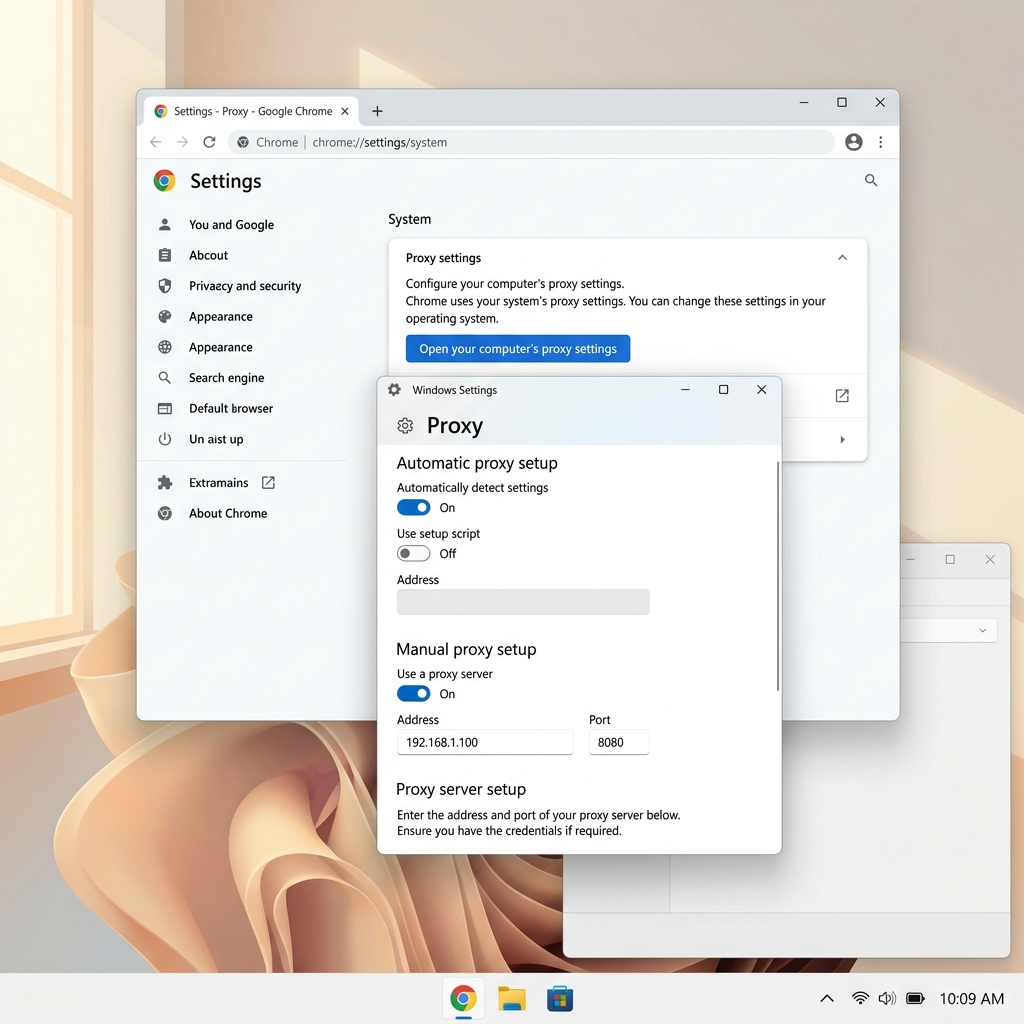1024x1024 pixels.
Task: Click the external link icon next to Extramains
Action: (x=268, y=483)
